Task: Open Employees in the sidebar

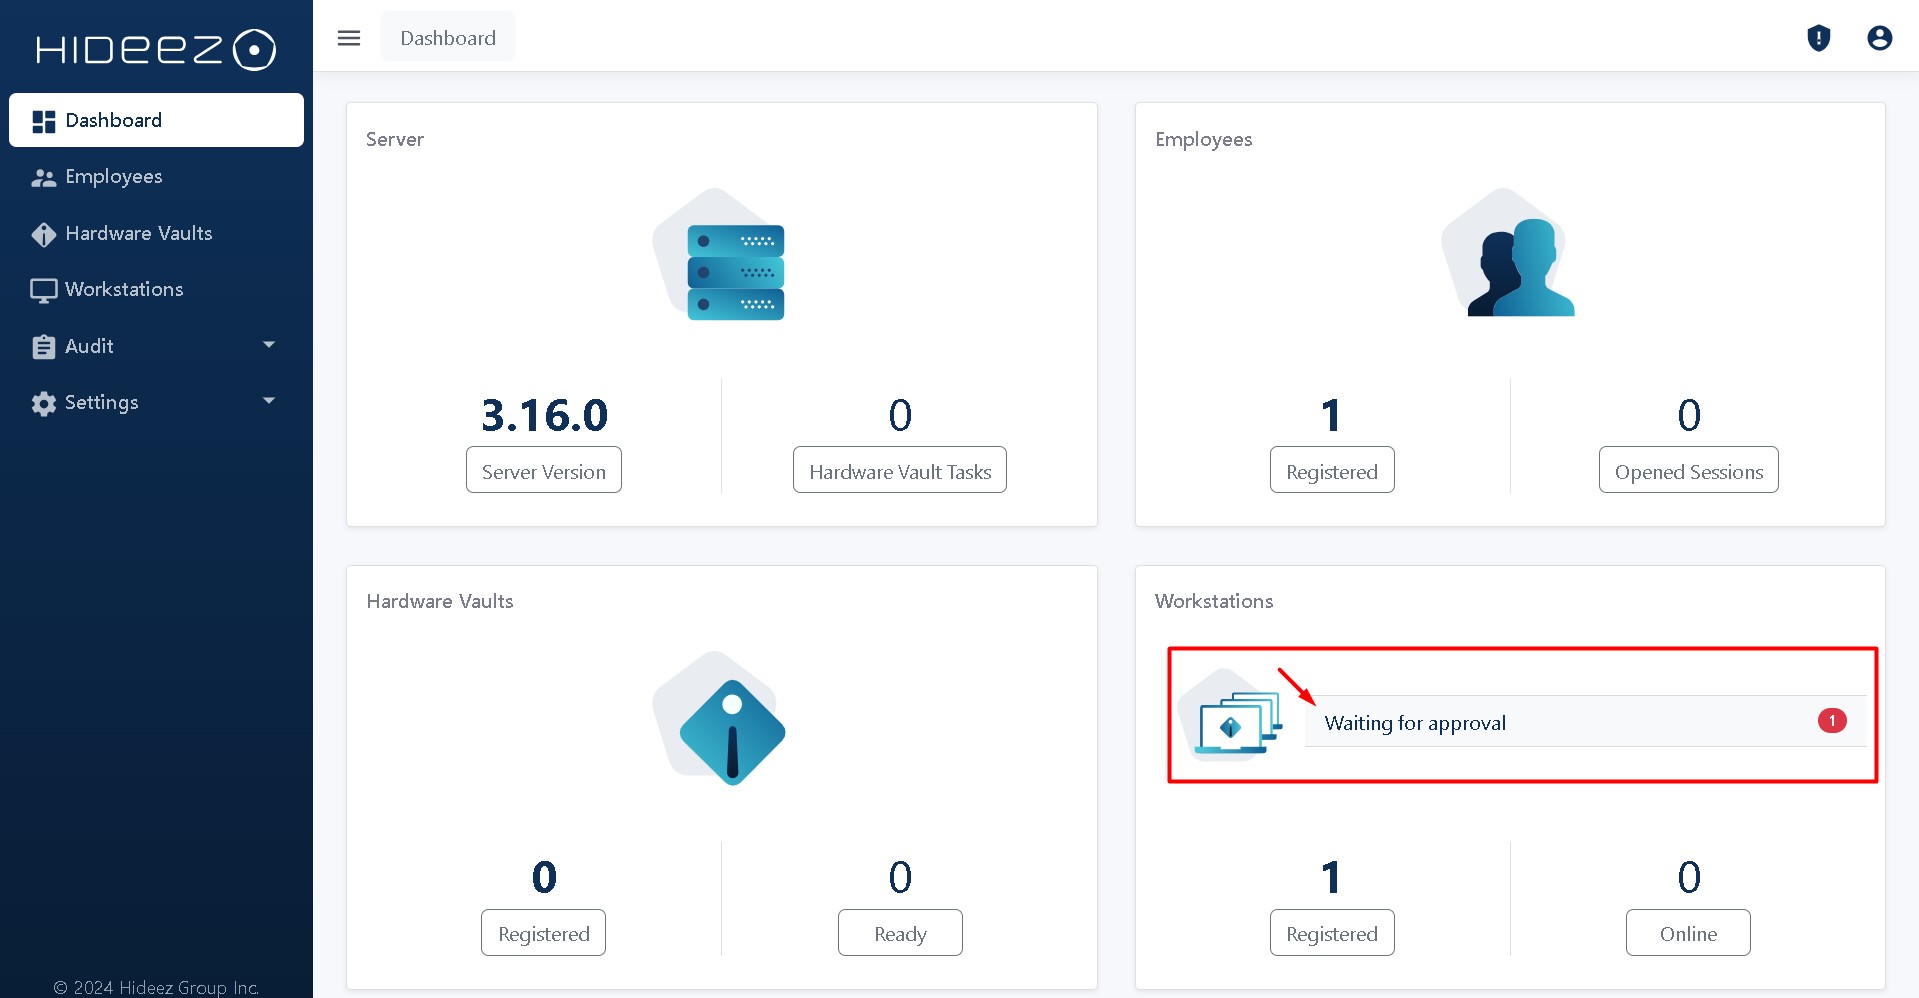Action: 113,177
